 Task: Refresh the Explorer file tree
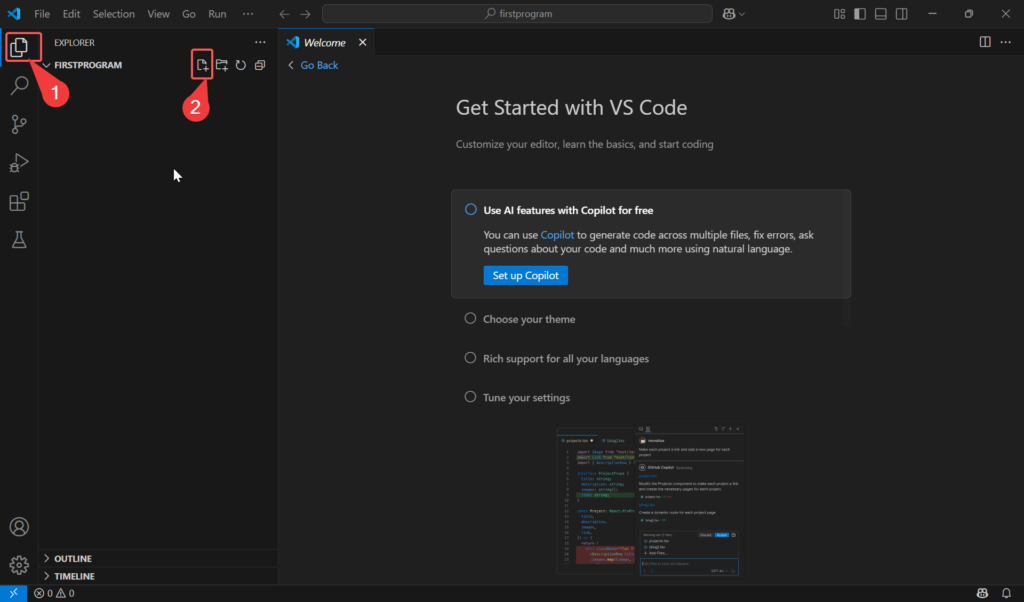pyautogui.click(x=241, y=65)
